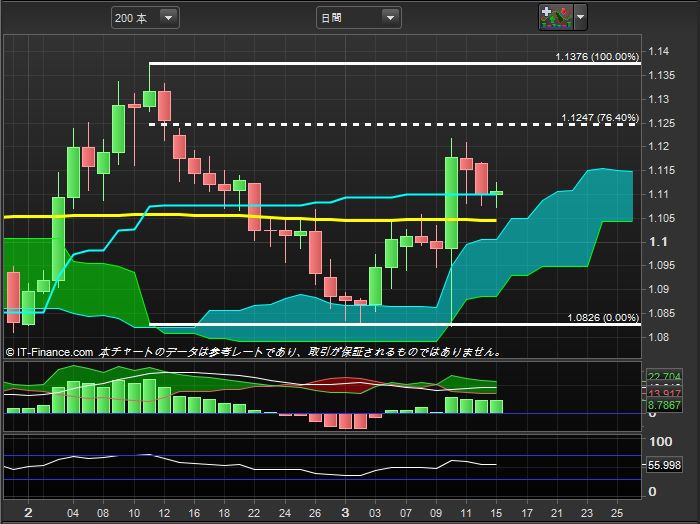The width and height of the screenshot is (700, 524).
Task: Click the IT-Finance.com copyright text
Action: (50, 352)
